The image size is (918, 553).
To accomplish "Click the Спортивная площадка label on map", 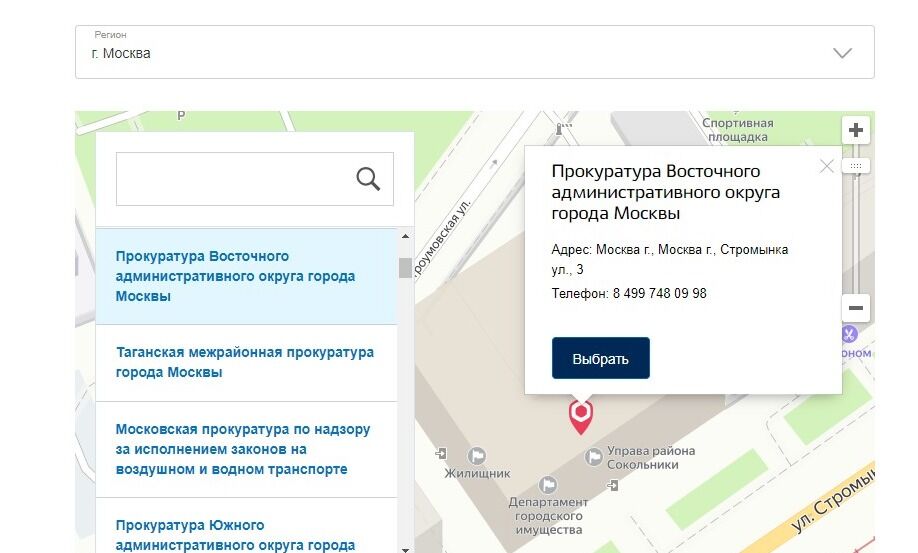I will tap(738, 130).
